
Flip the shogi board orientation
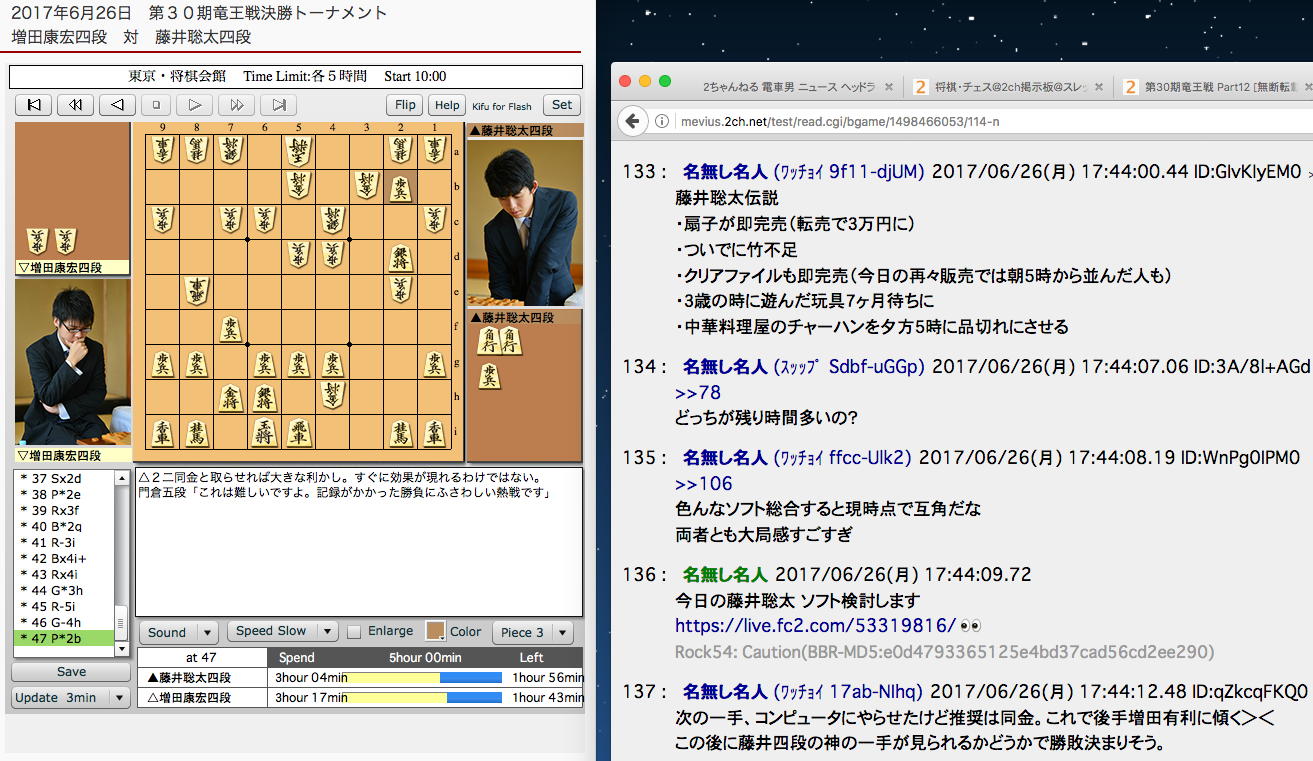point(405,105)
